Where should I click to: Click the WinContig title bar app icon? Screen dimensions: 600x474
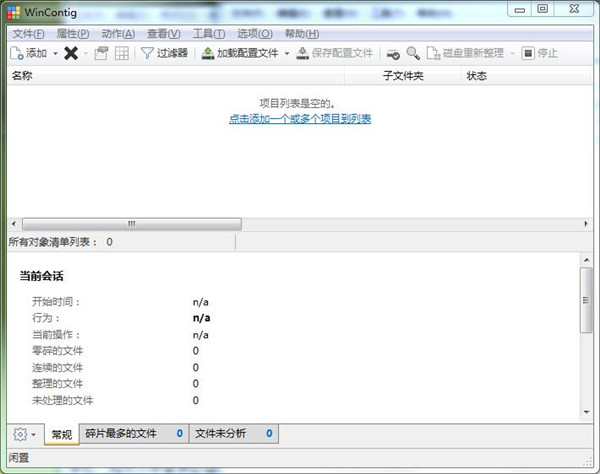(13, 13)
